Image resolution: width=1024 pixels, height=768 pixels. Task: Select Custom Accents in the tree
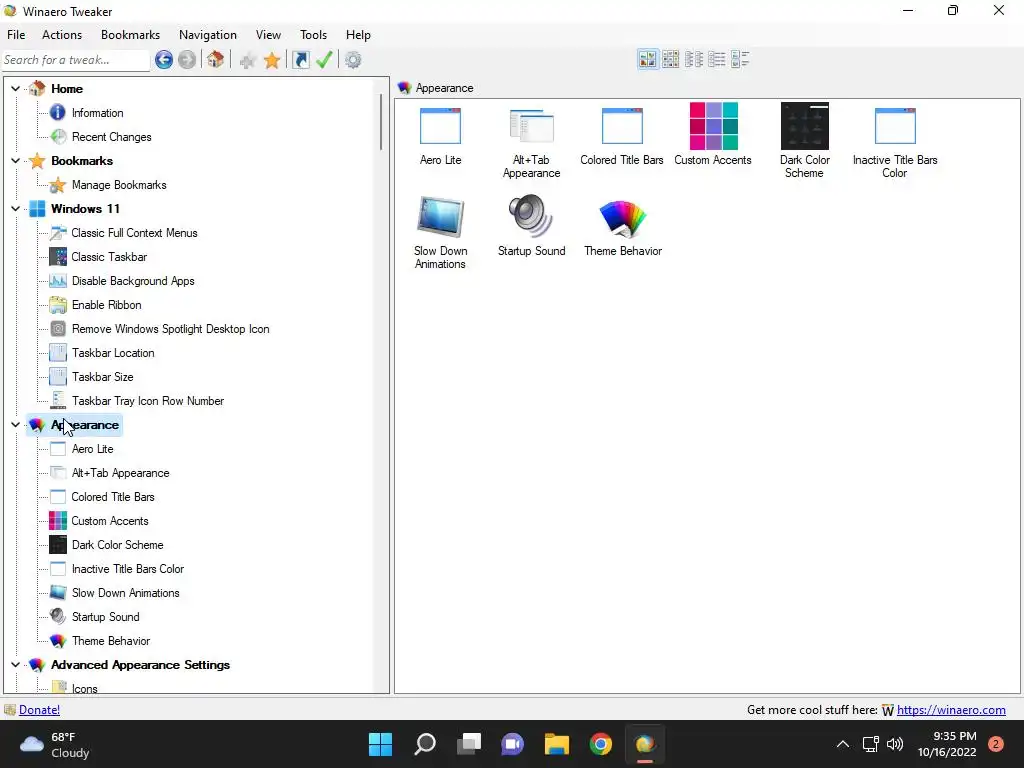(x=110, y=521)
